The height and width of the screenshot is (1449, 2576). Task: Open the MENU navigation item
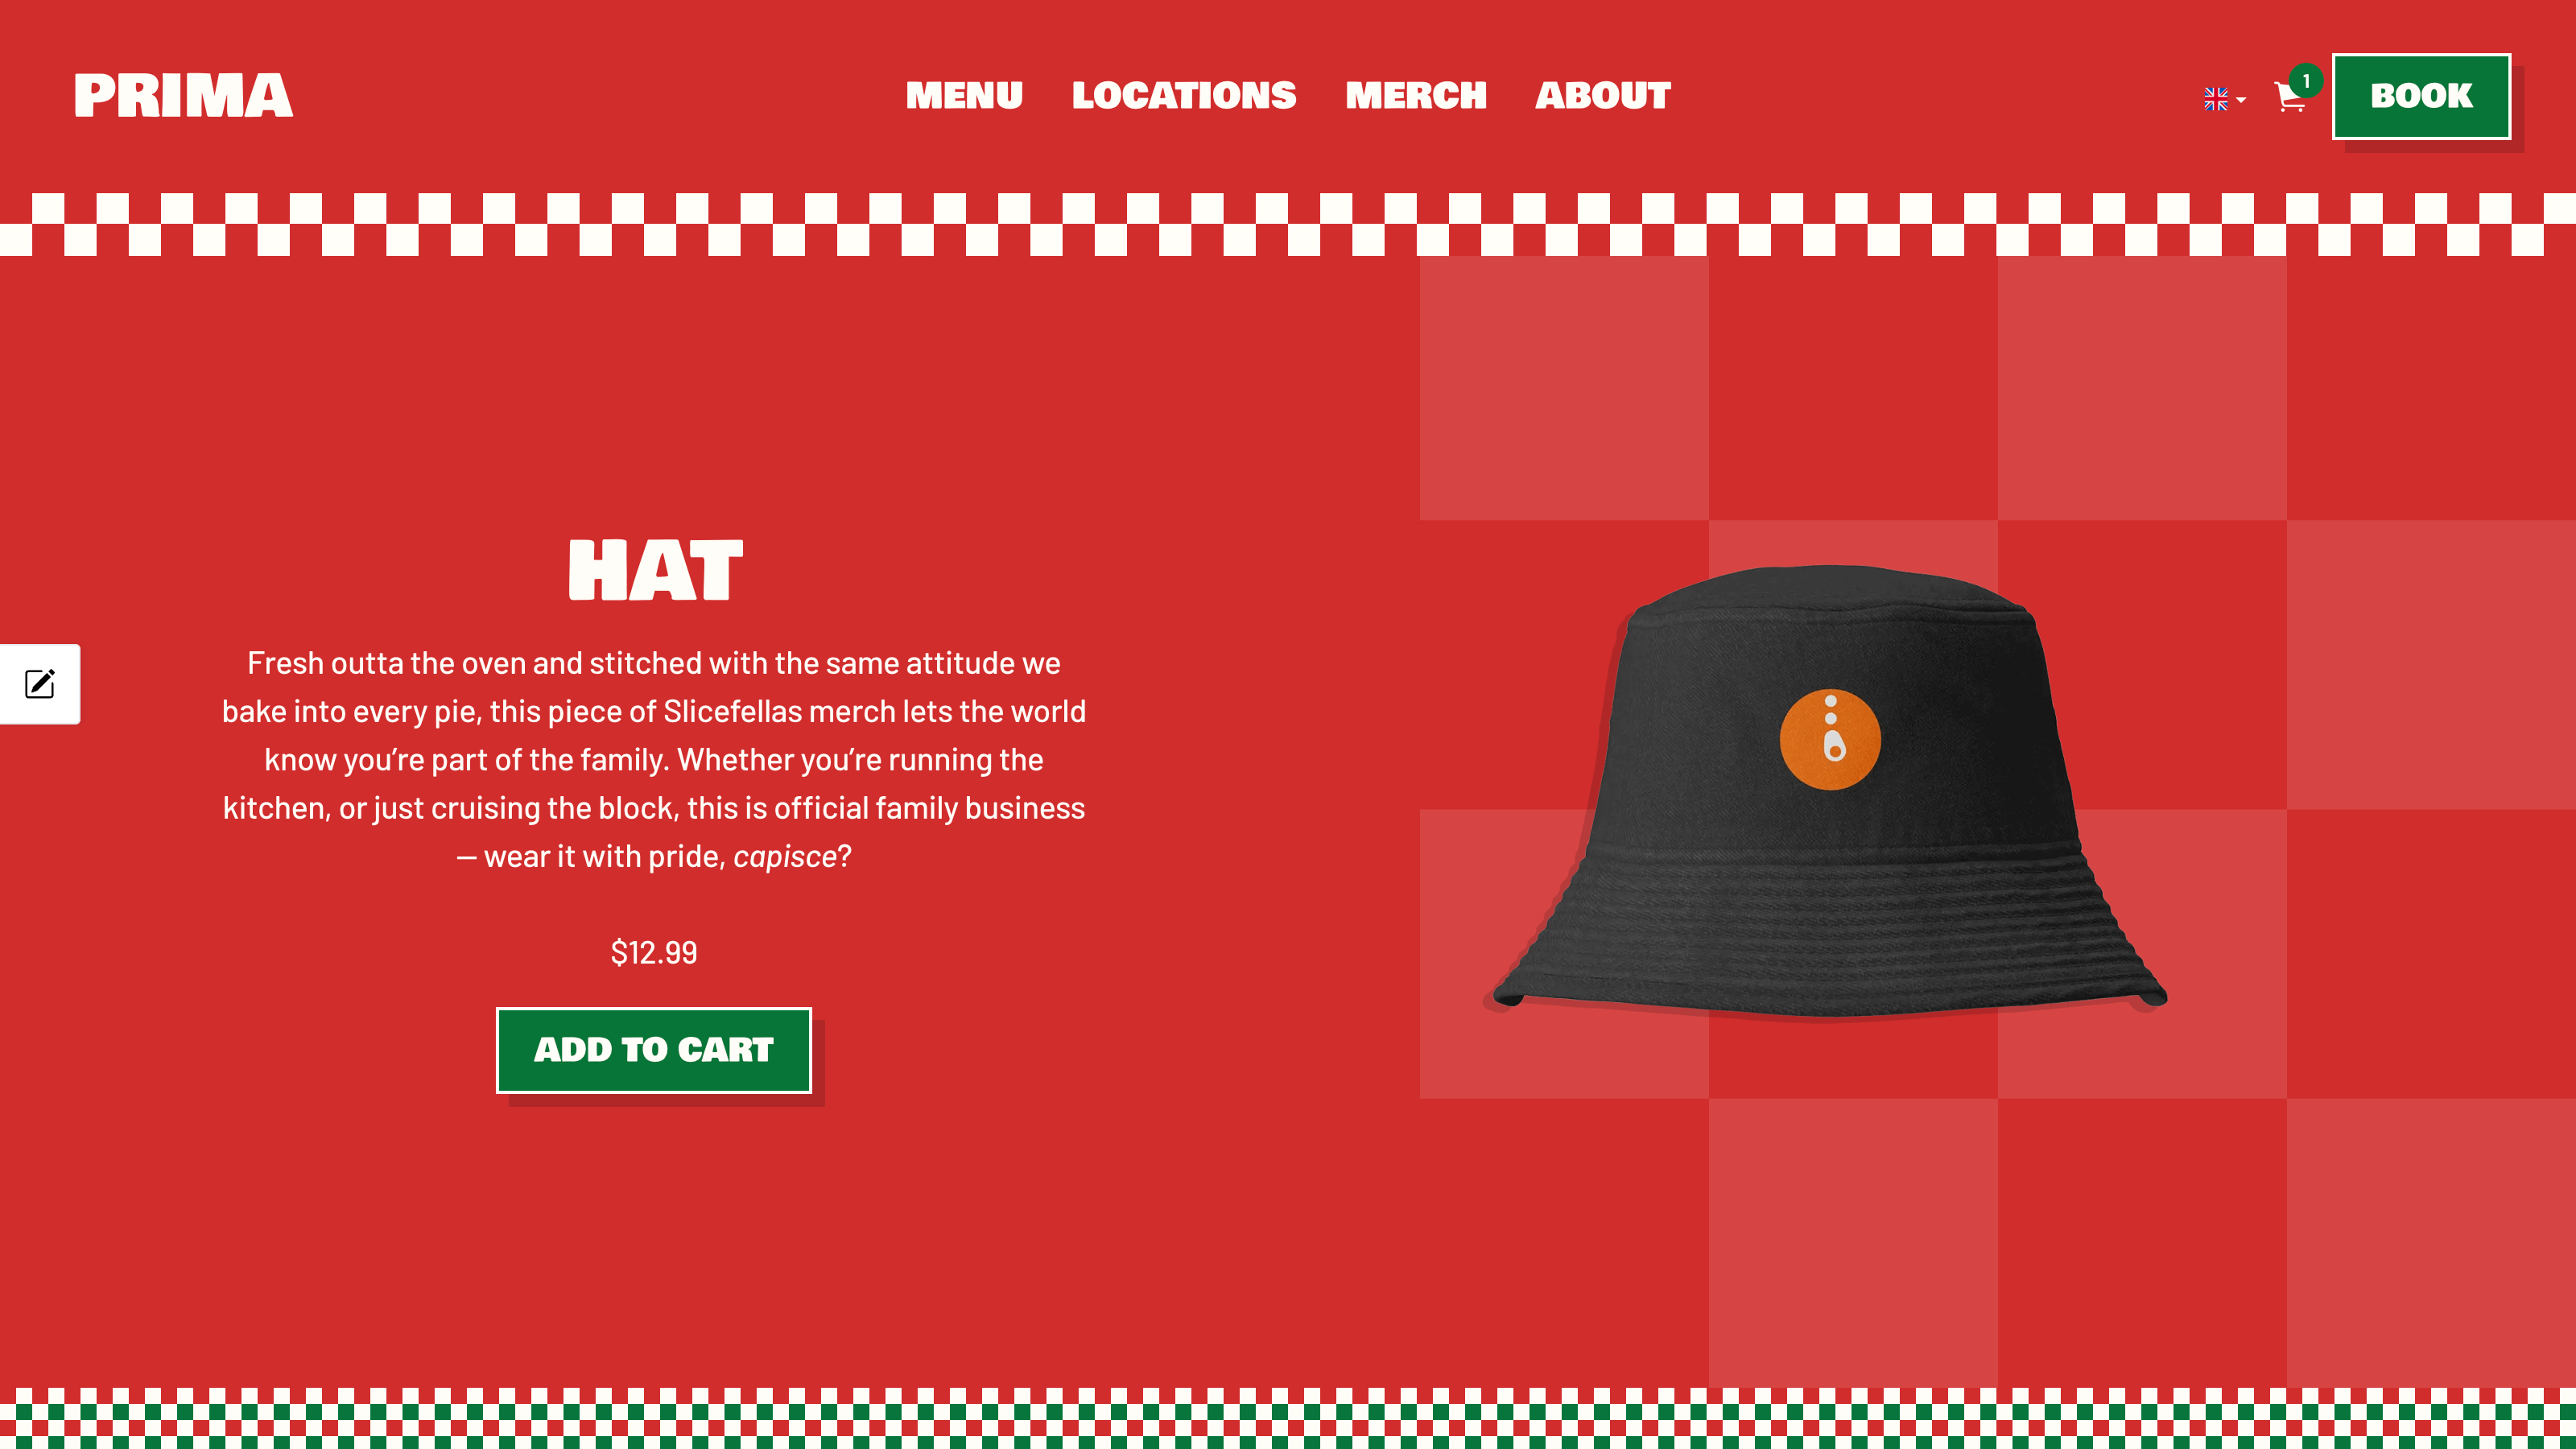(964, 96)
